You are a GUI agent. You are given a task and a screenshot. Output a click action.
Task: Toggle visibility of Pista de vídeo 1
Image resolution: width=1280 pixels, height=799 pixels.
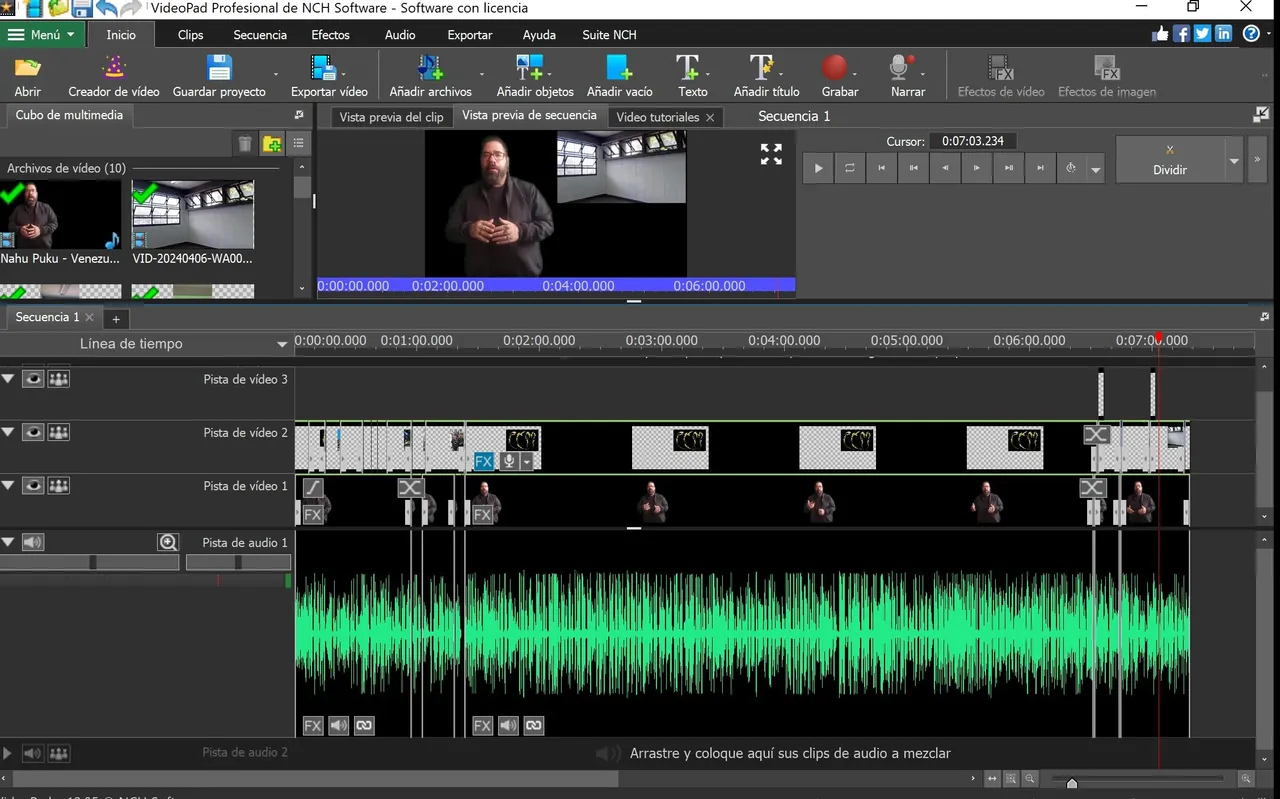click(33, 486)
